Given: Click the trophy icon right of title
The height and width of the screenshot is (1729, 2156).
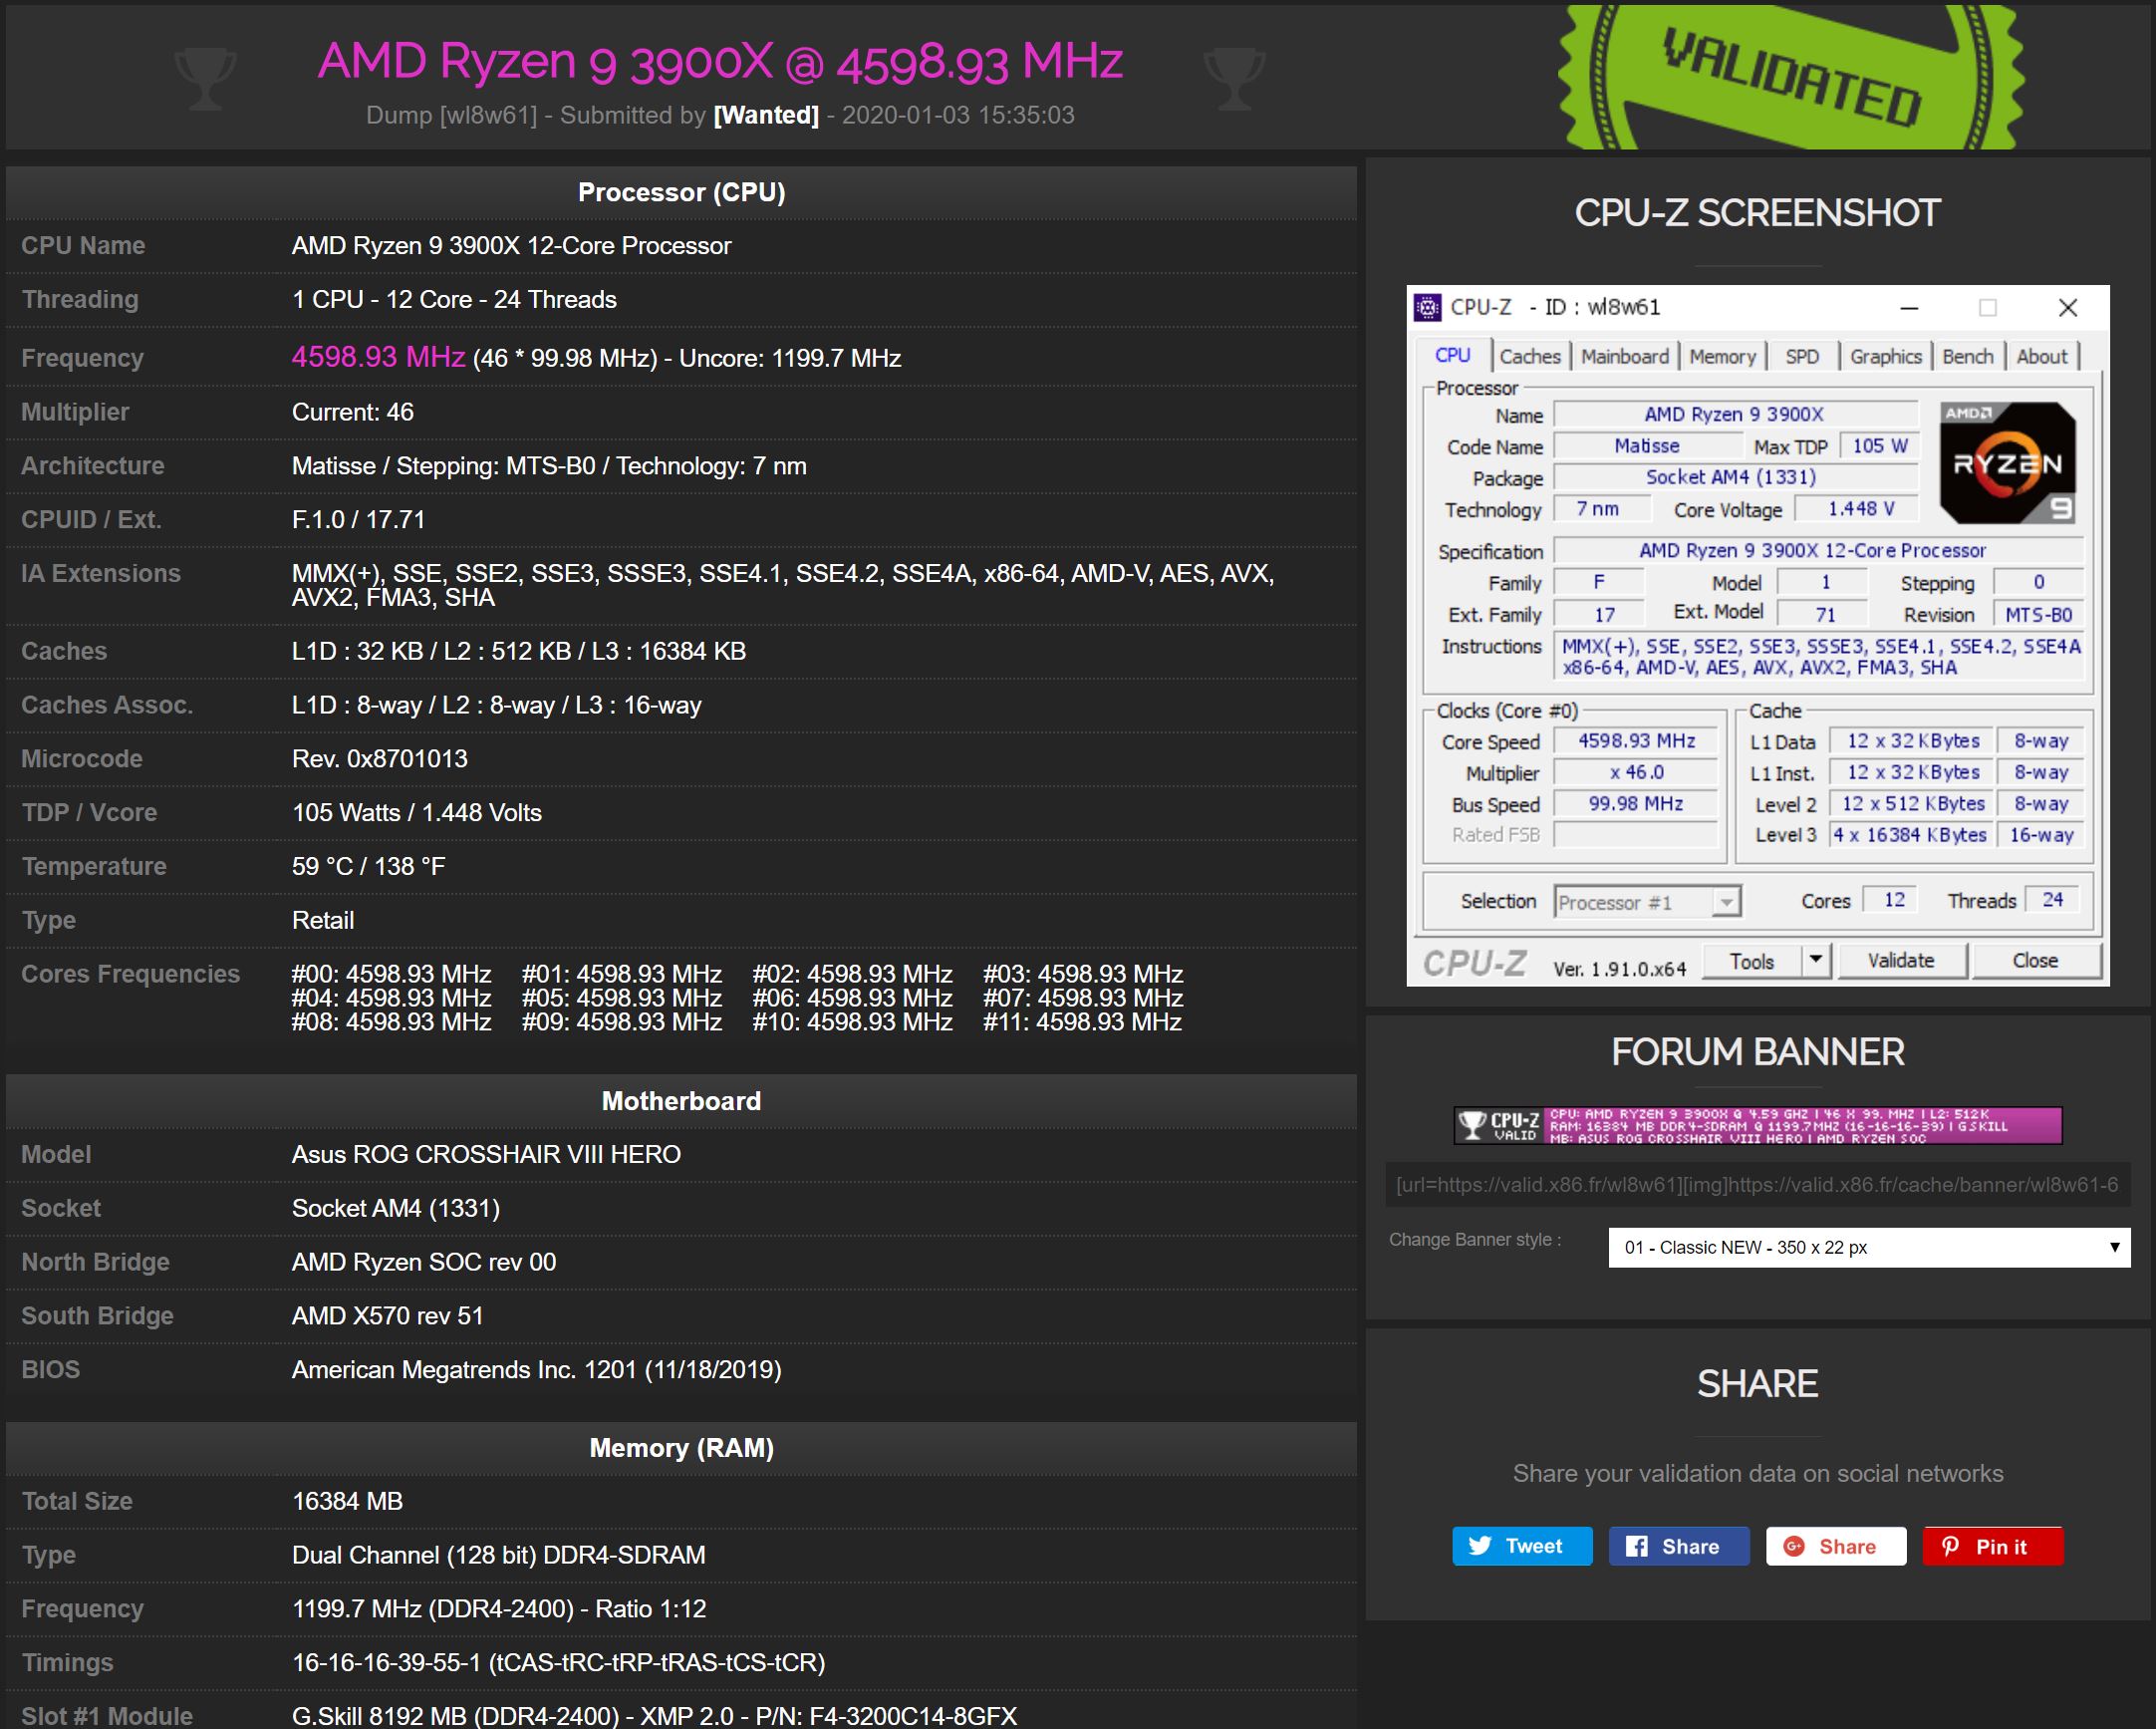Looking at the screenshot, I should (x=1234, y=80).
